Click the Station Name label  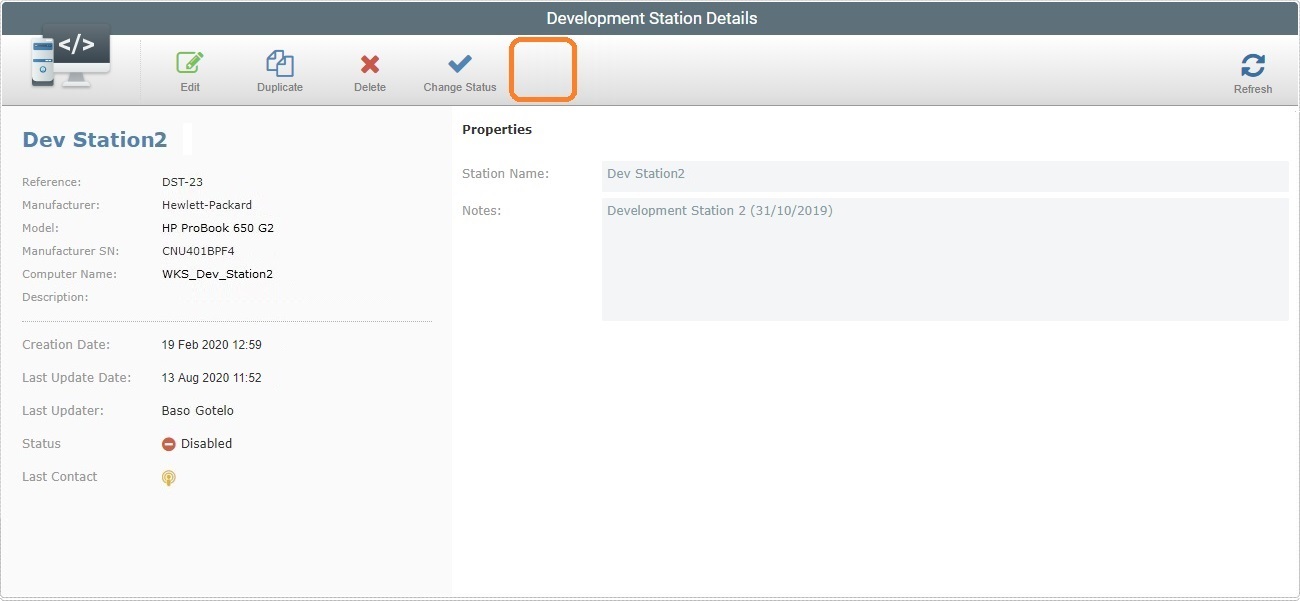506,174
